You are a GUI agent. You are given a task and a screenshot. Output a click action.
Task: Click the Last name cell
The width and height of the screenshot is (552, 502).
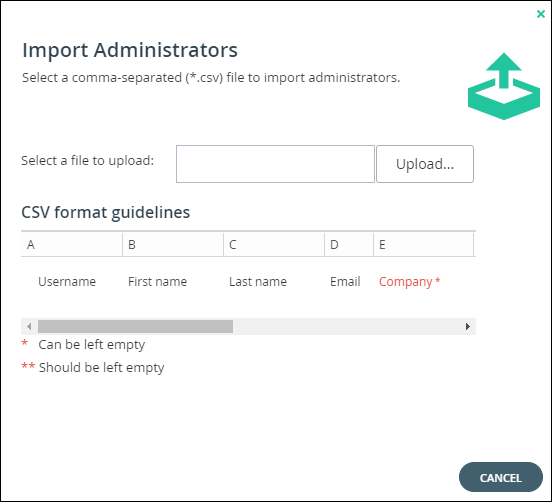(x=258, y=282)
